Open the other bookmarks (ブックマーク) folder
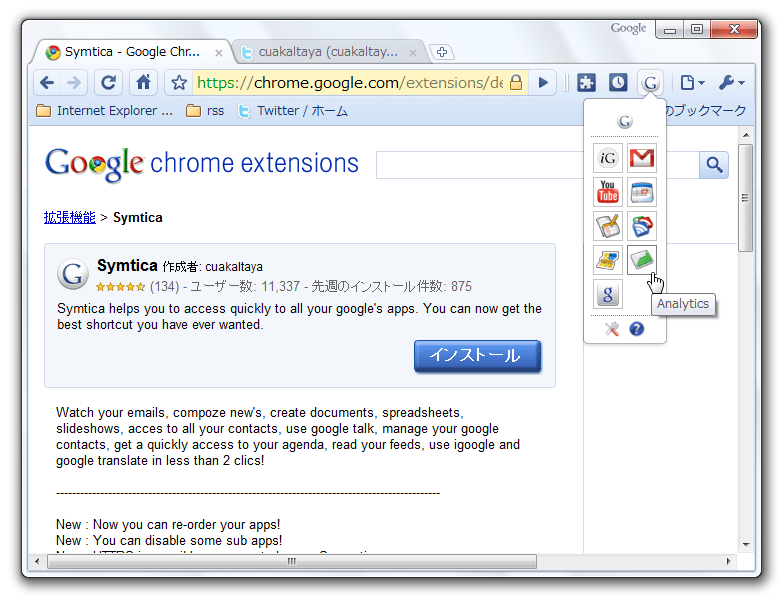 coord(706,110)
